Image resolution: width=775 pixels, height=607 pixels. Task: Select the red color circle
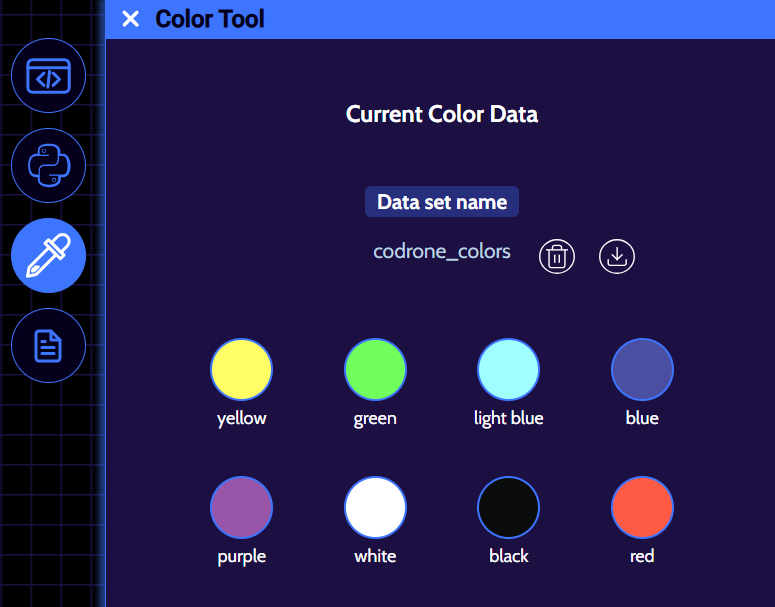click(642, 507)
